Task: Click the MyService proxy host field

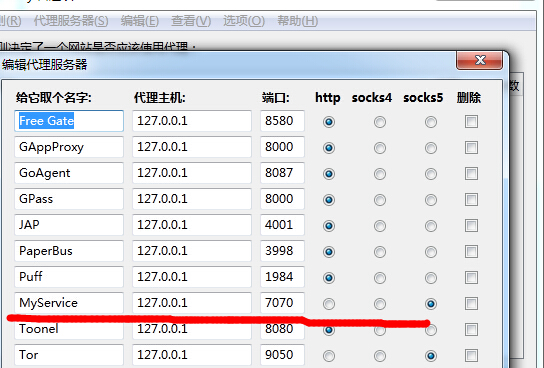Action: [192, 303]
